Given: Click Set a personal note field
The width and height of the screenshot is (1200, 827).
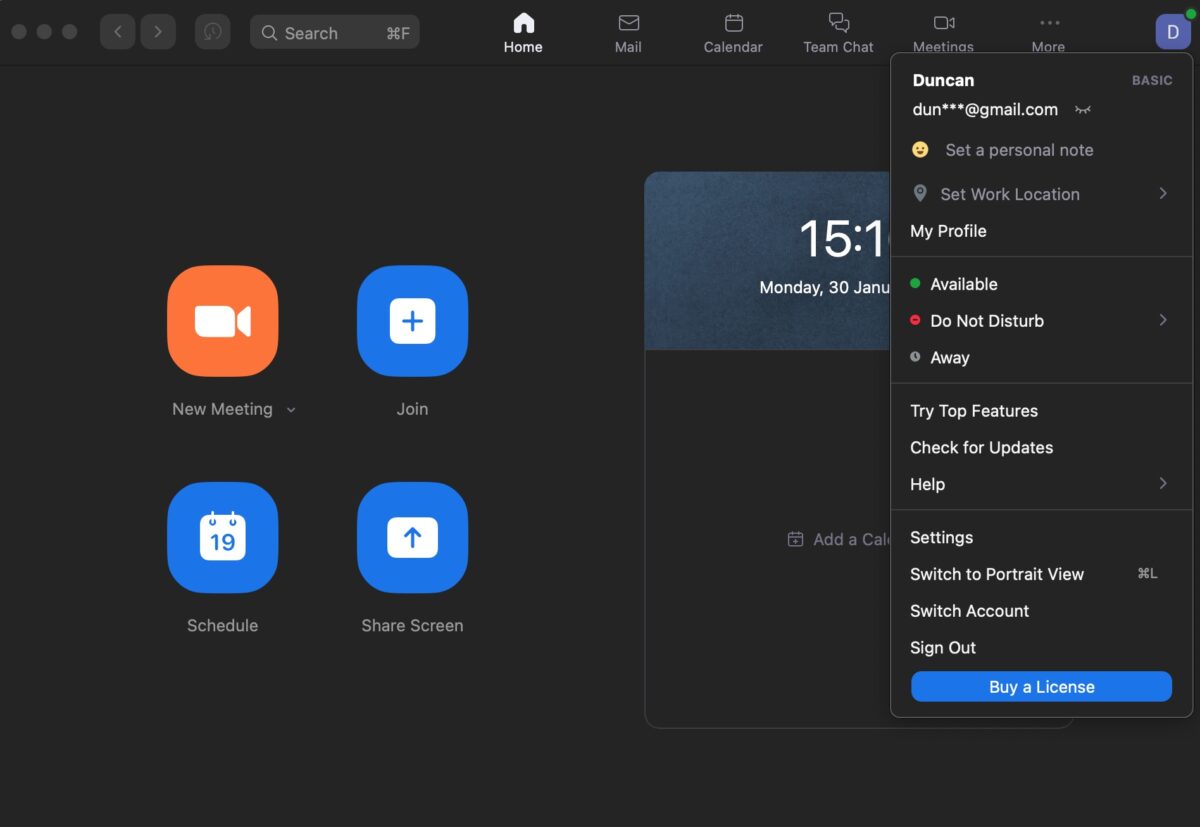Looking at the screenshot, I should pyautogui.click(x=1019, y=150).
